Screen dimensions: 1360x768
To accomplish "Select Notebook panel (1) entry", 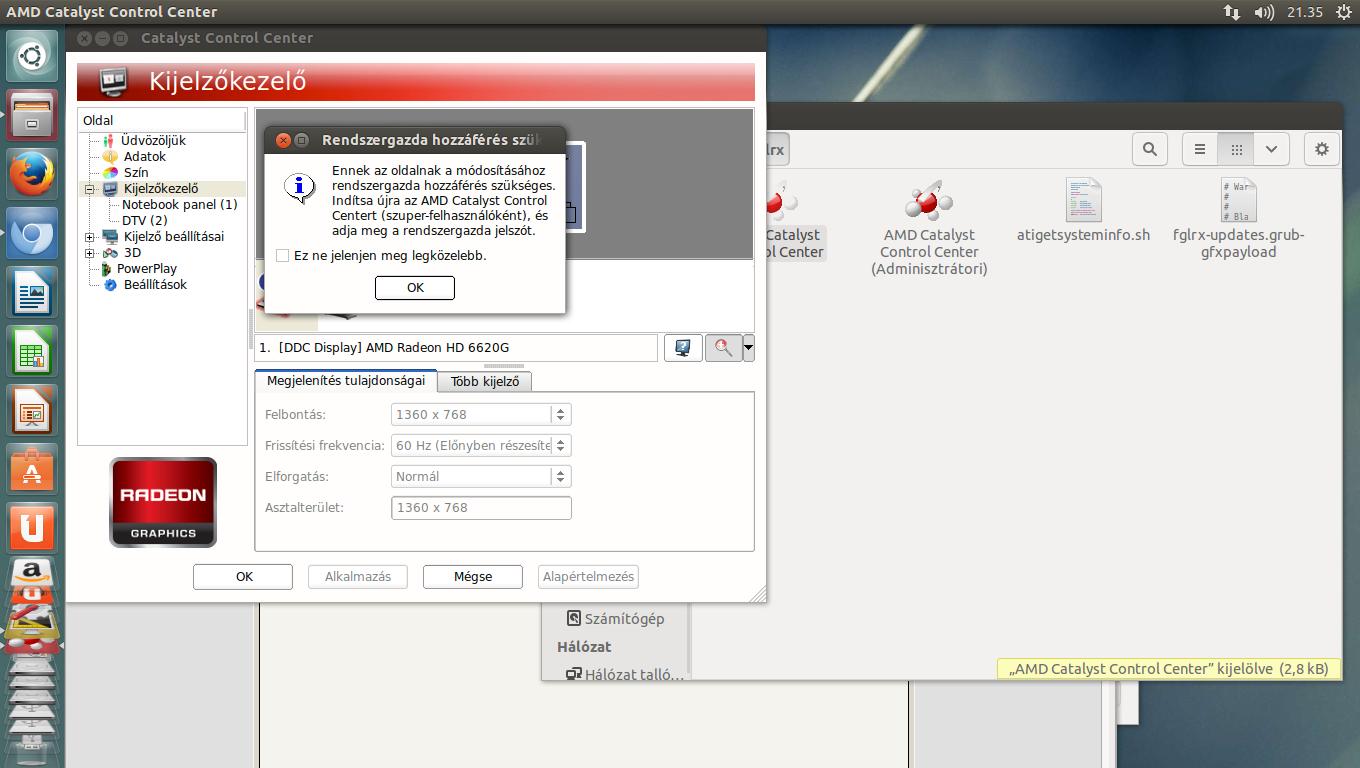I will pos(180,204).
